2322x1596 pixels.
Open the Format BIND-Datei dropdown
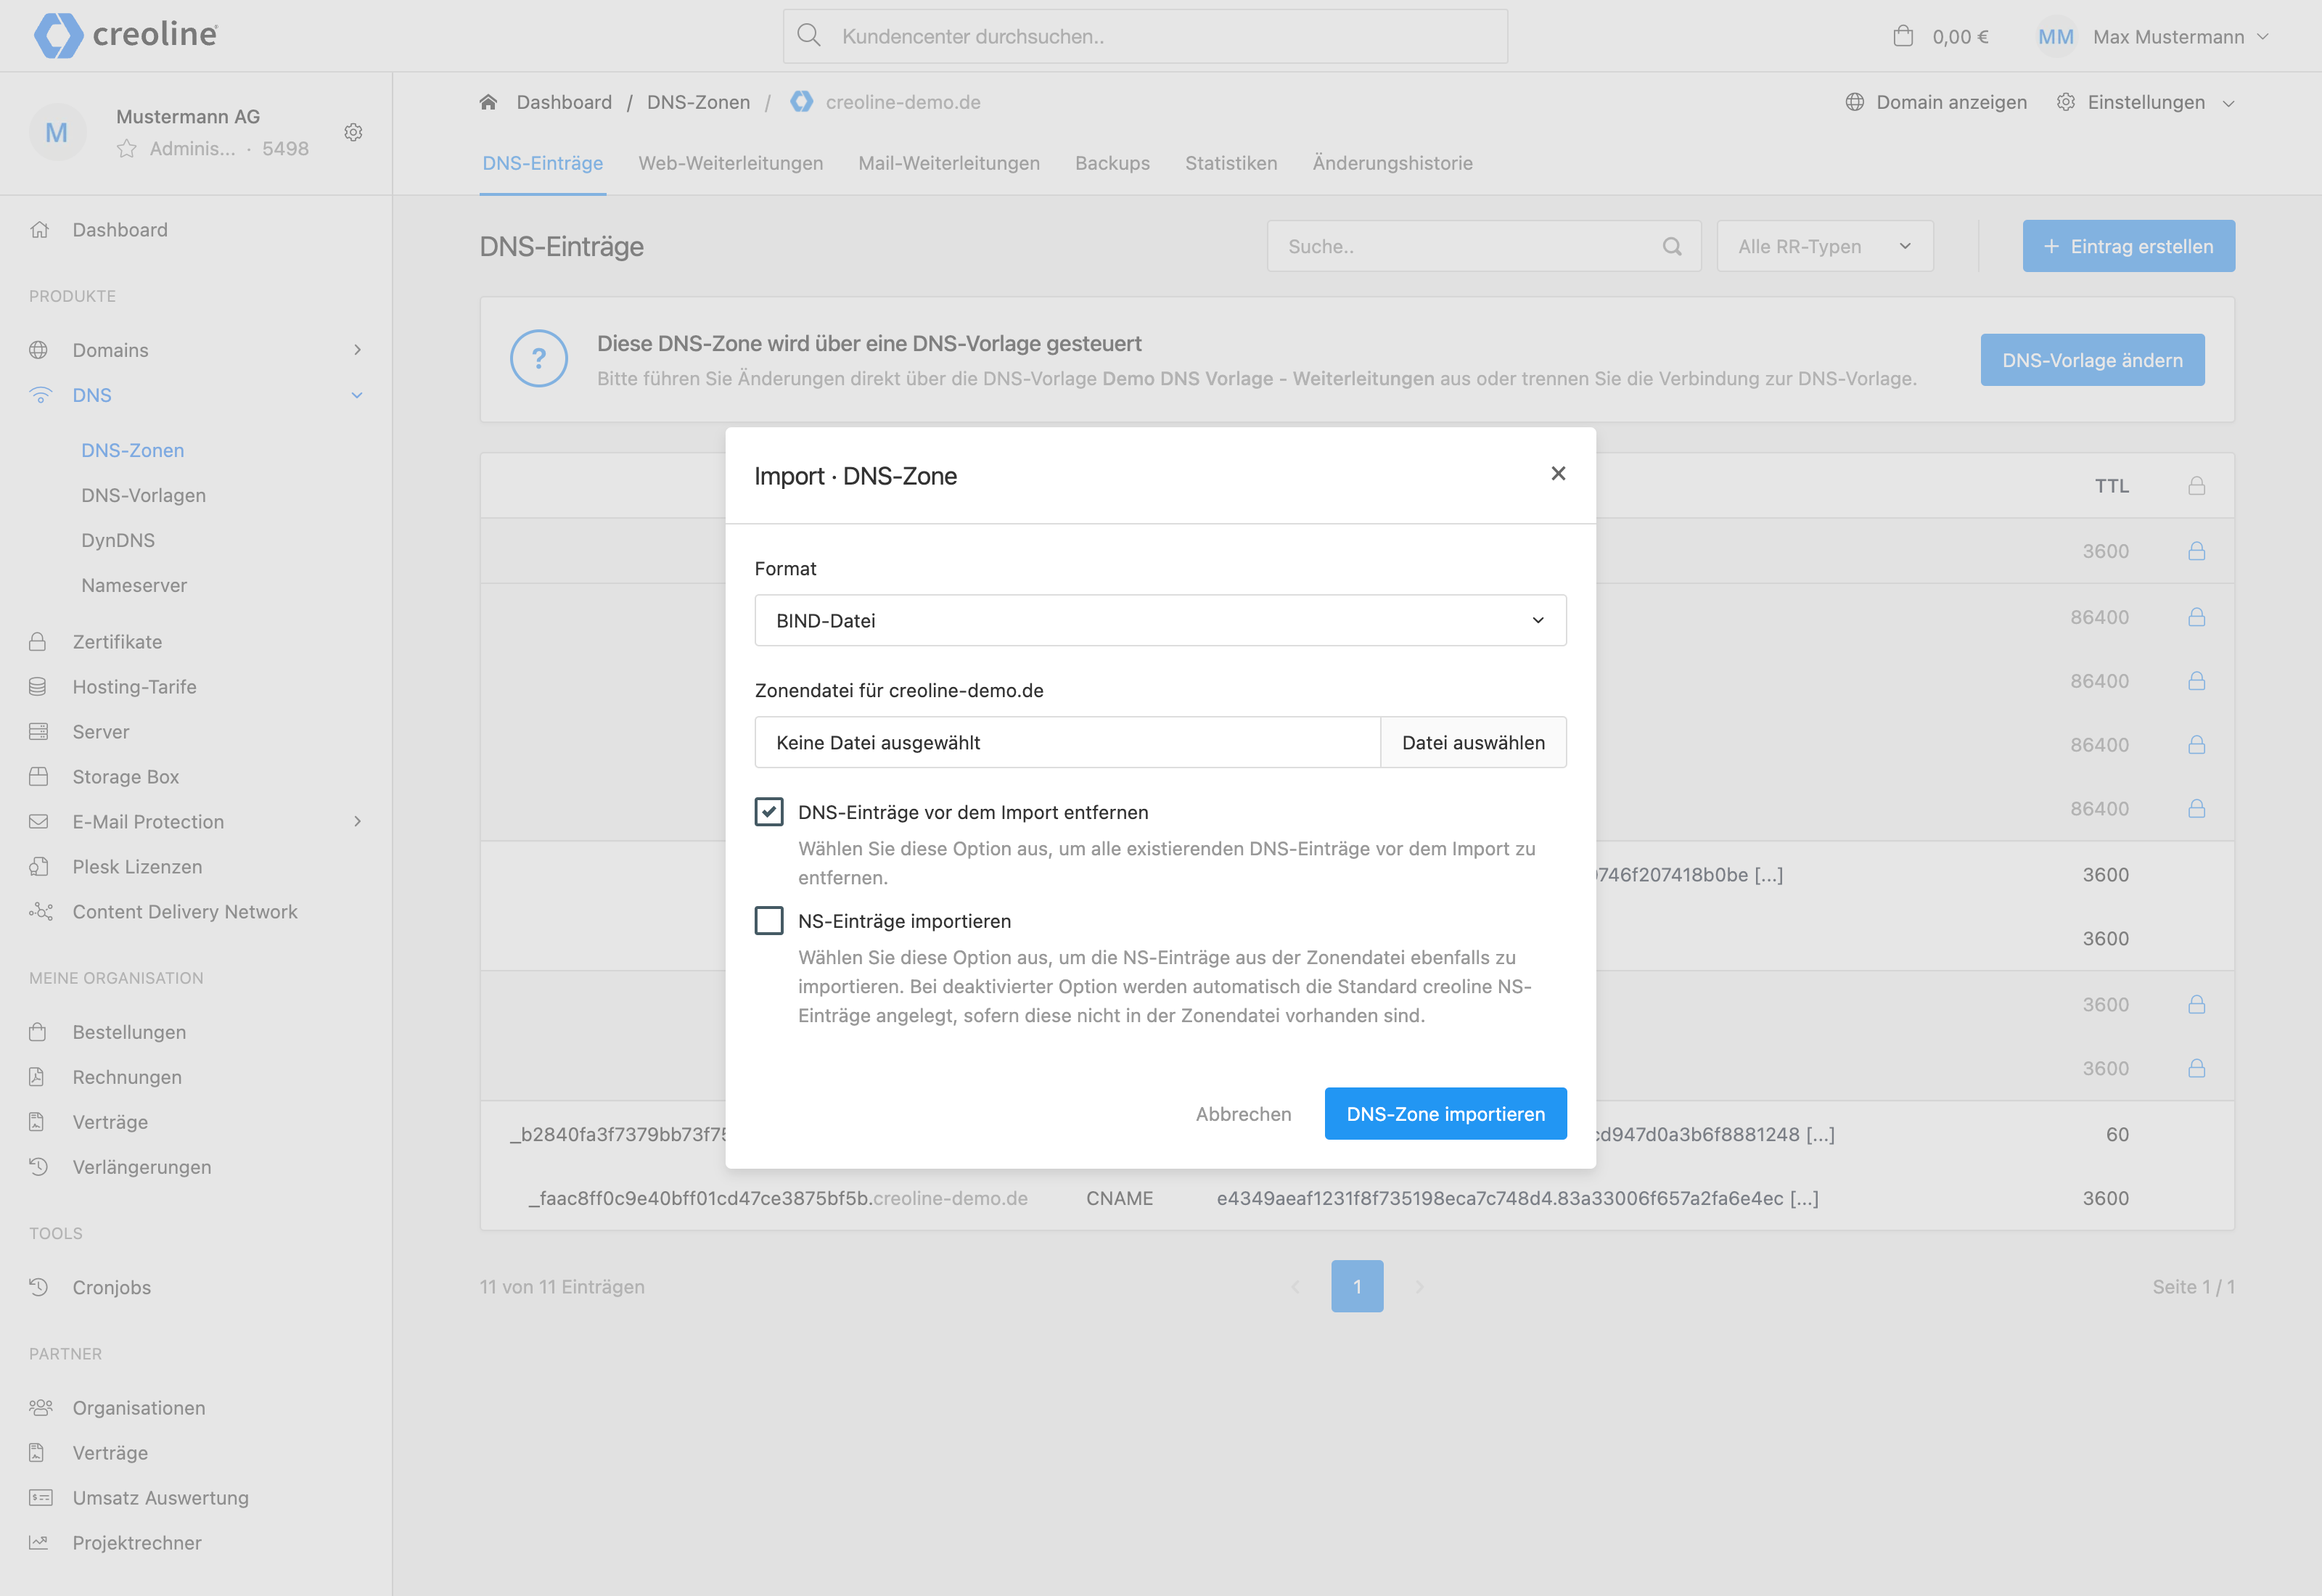coord(1160,621)
